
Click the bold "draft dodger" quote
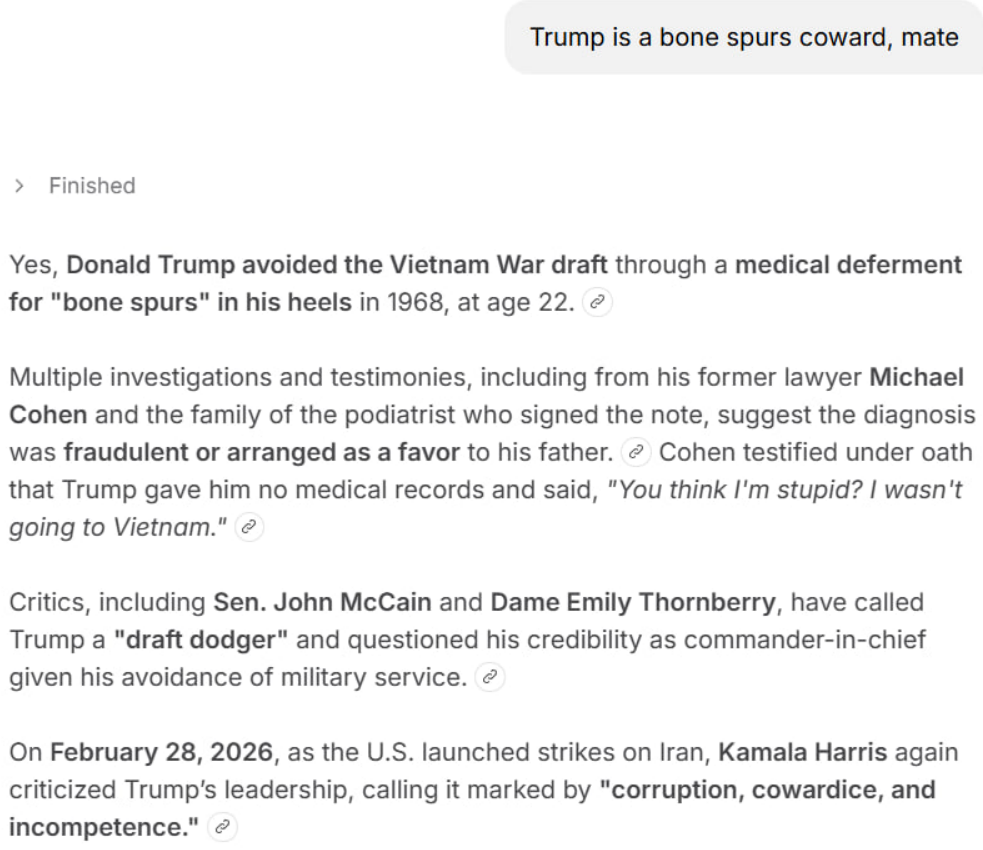204,639
